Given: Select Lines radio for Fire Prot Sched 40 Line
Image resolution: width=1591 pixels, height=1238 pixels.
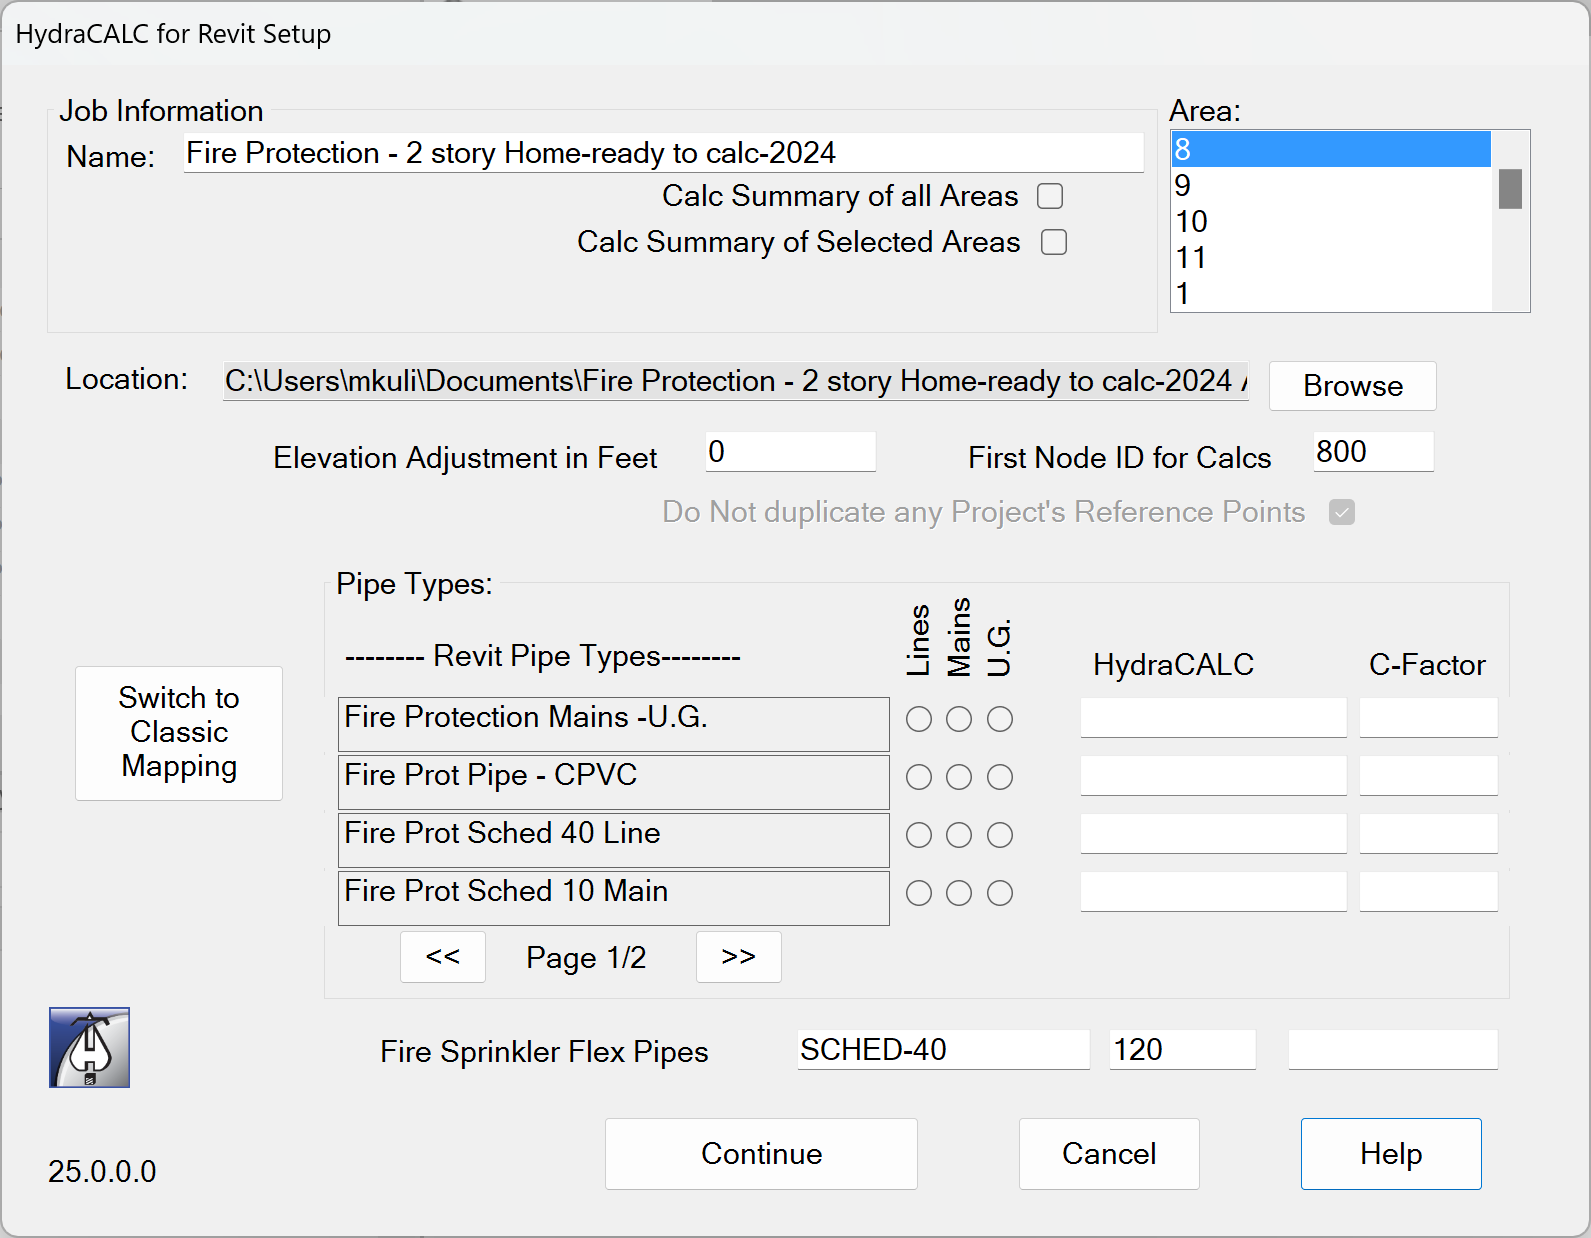Looking at the screenshot, I should 919,835.
